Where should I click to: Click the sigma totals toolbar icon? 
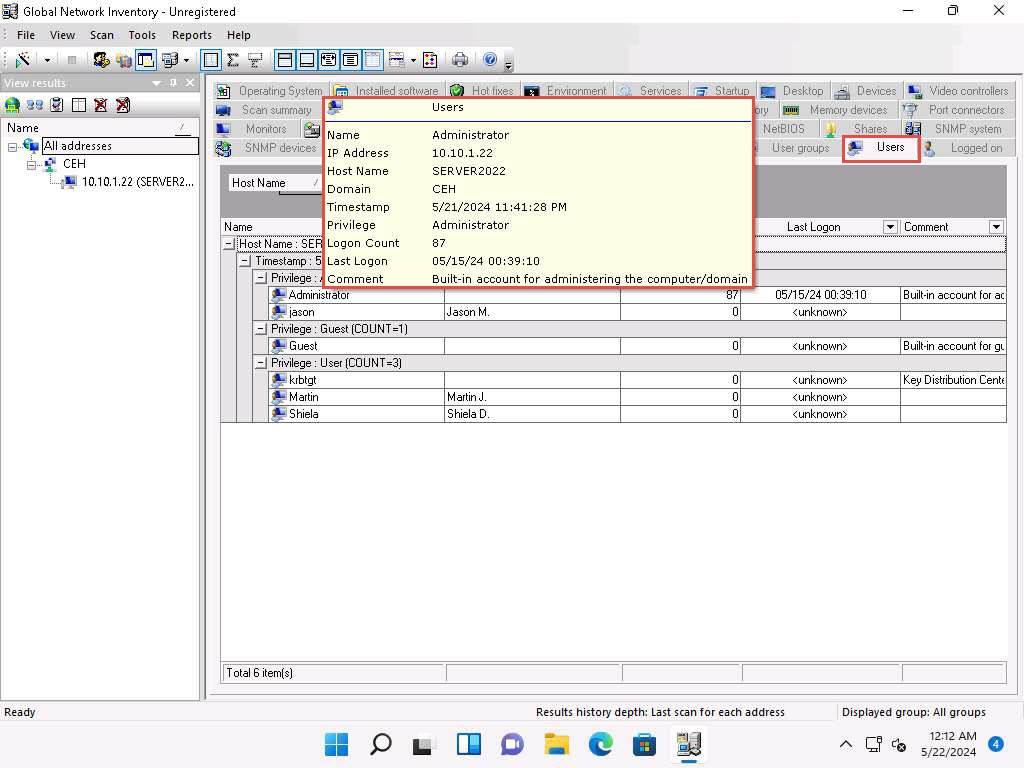[233, 60]
